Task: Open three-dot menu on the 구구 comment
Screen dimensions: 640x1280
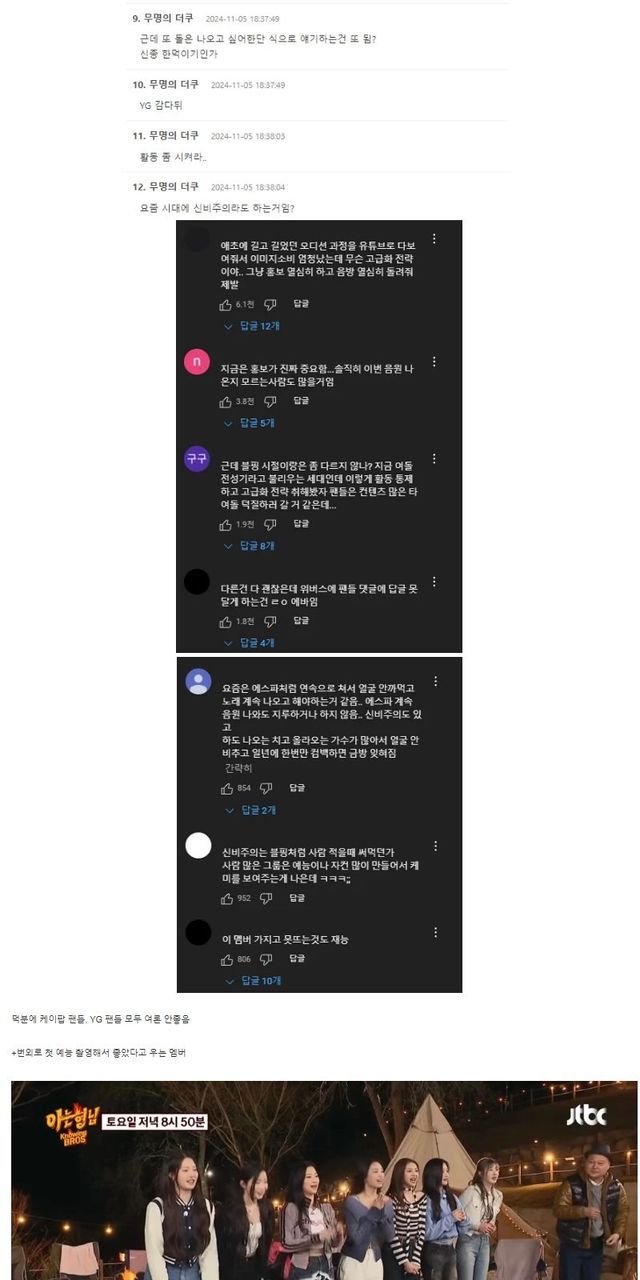Action: [434, 459]
